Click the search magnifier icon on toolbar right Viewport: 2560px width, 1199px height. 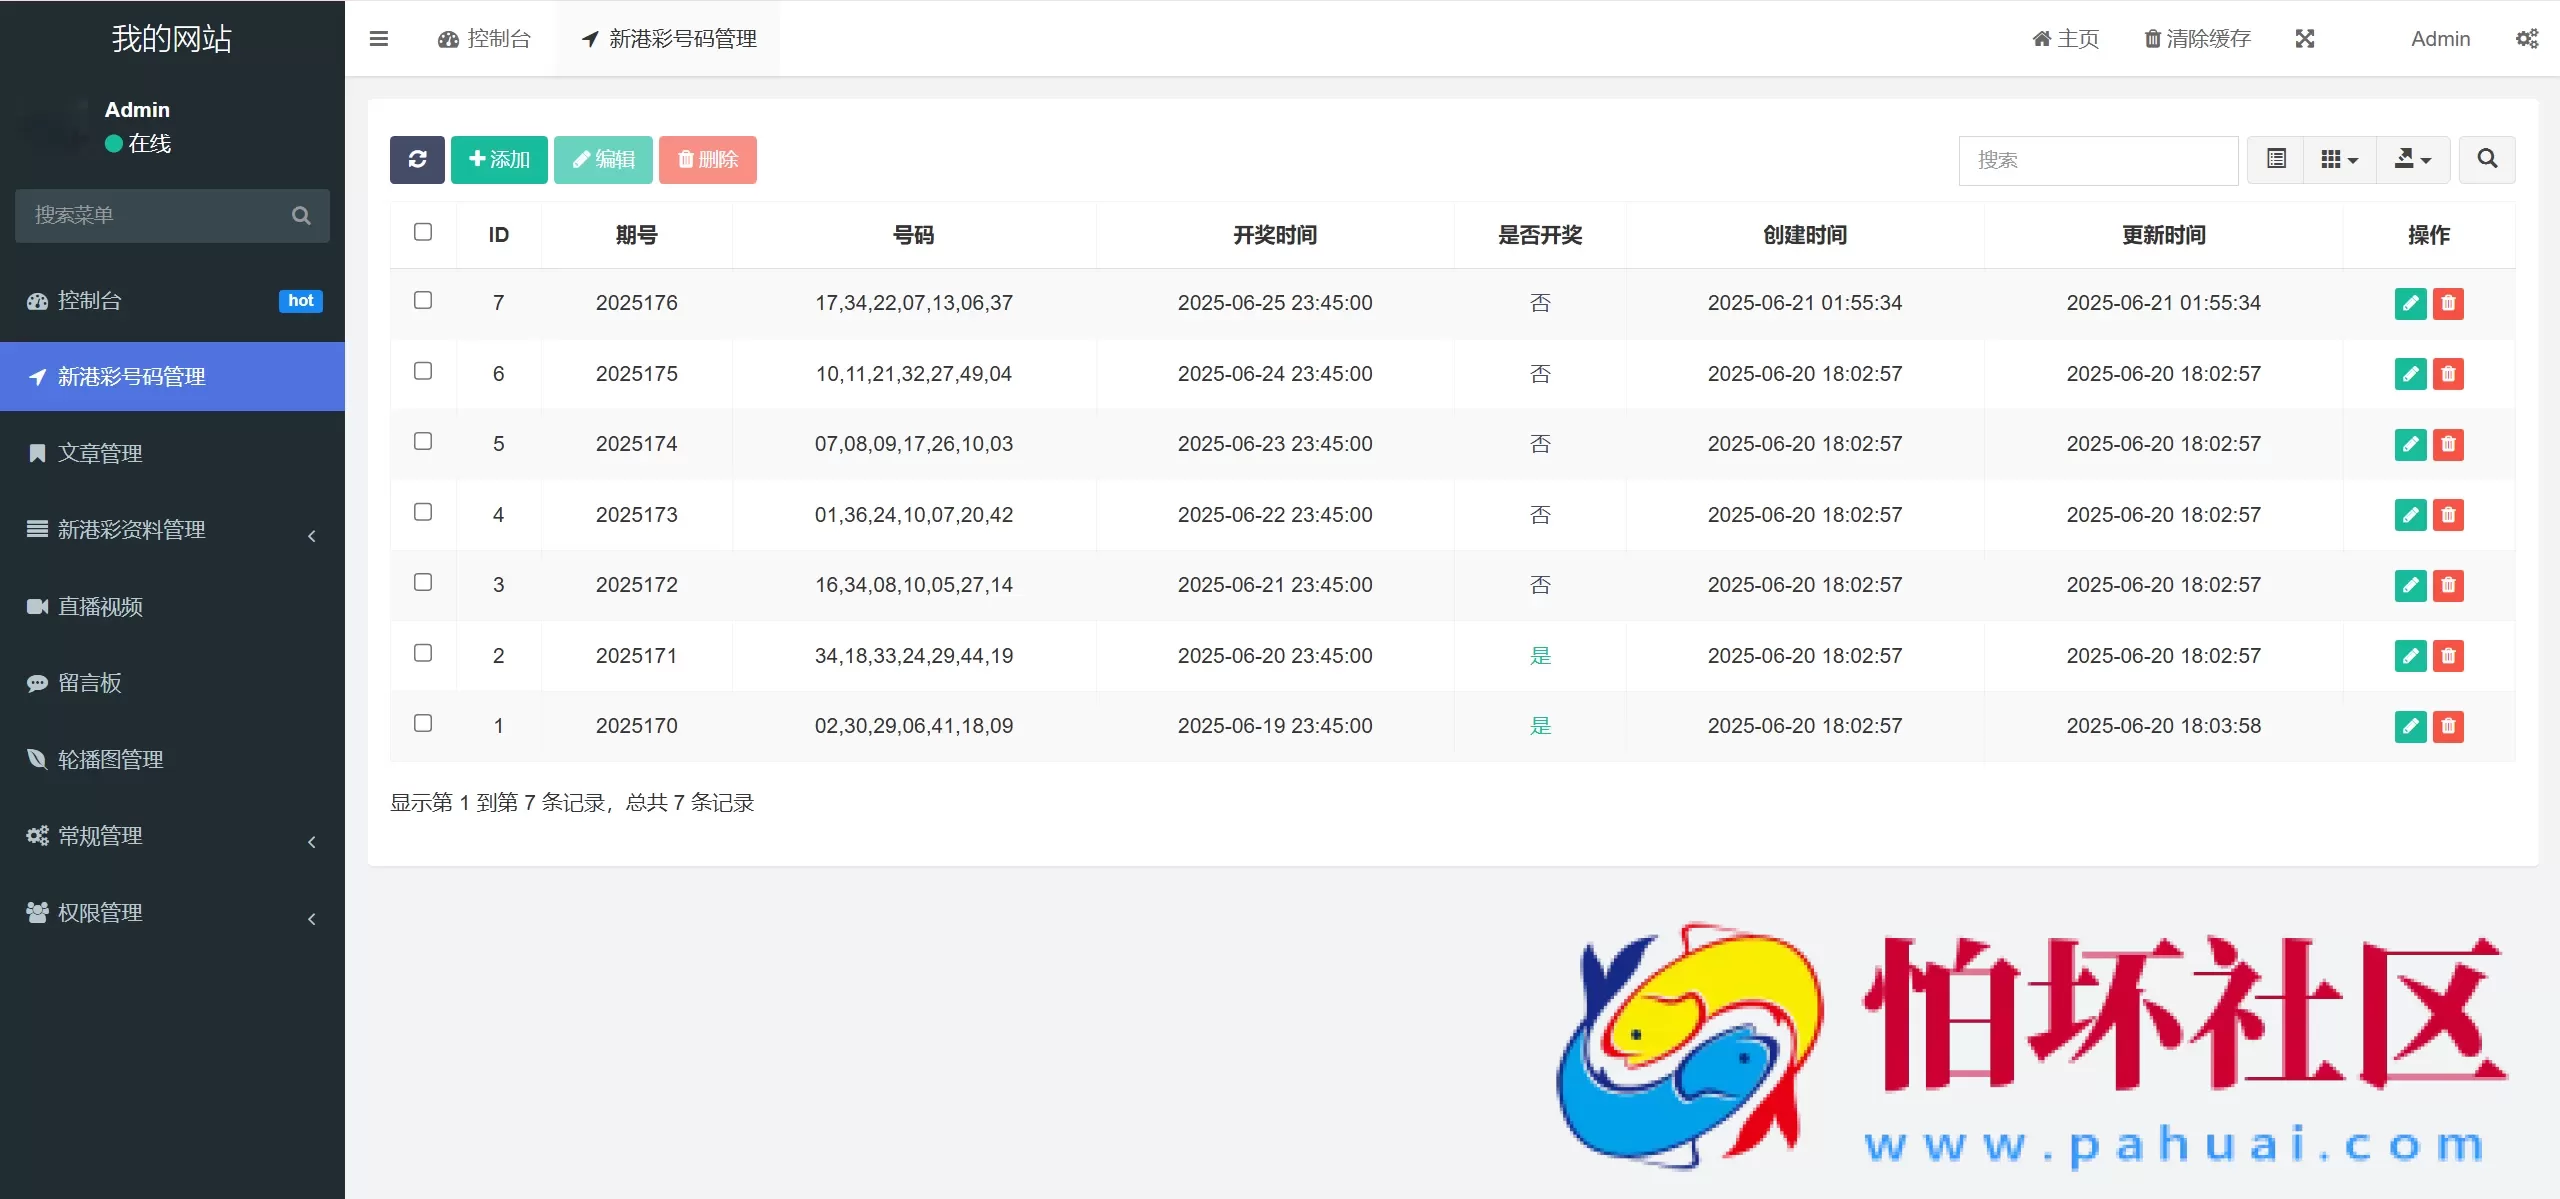click(x=2487, y=159)
